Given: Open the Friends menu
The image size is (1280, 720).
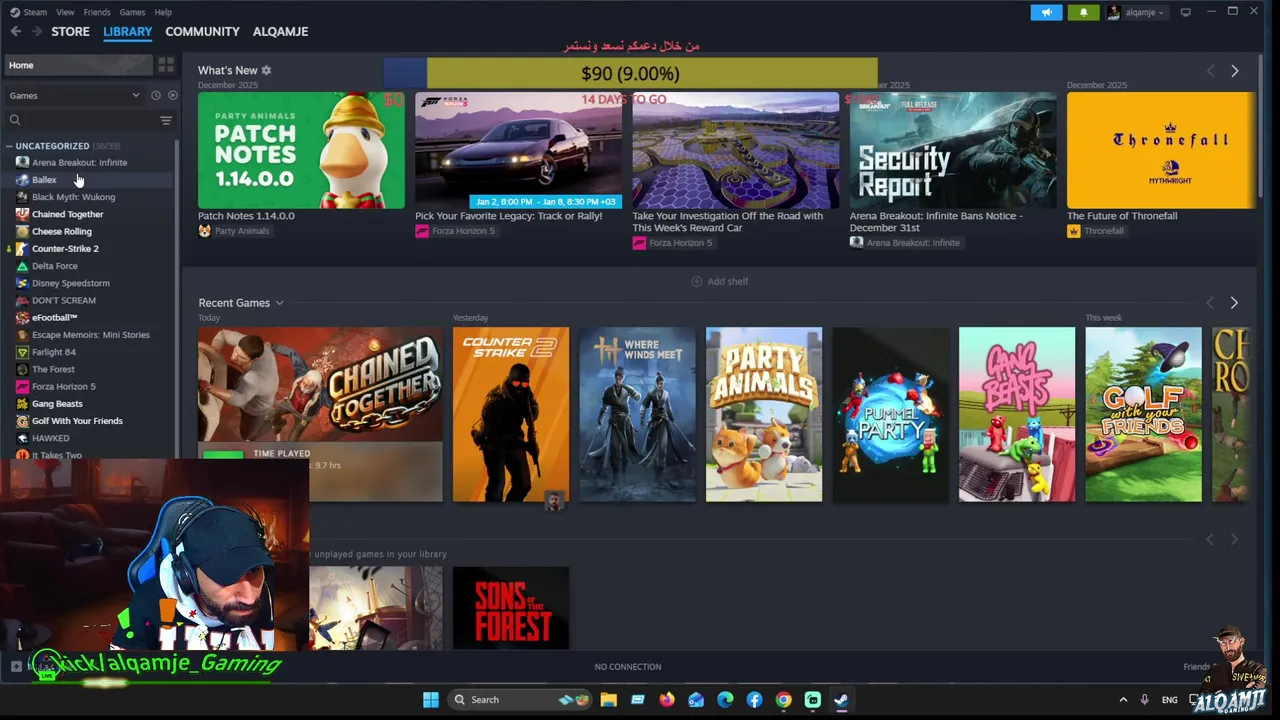Looking at the screenshot, I should point(97,12).
